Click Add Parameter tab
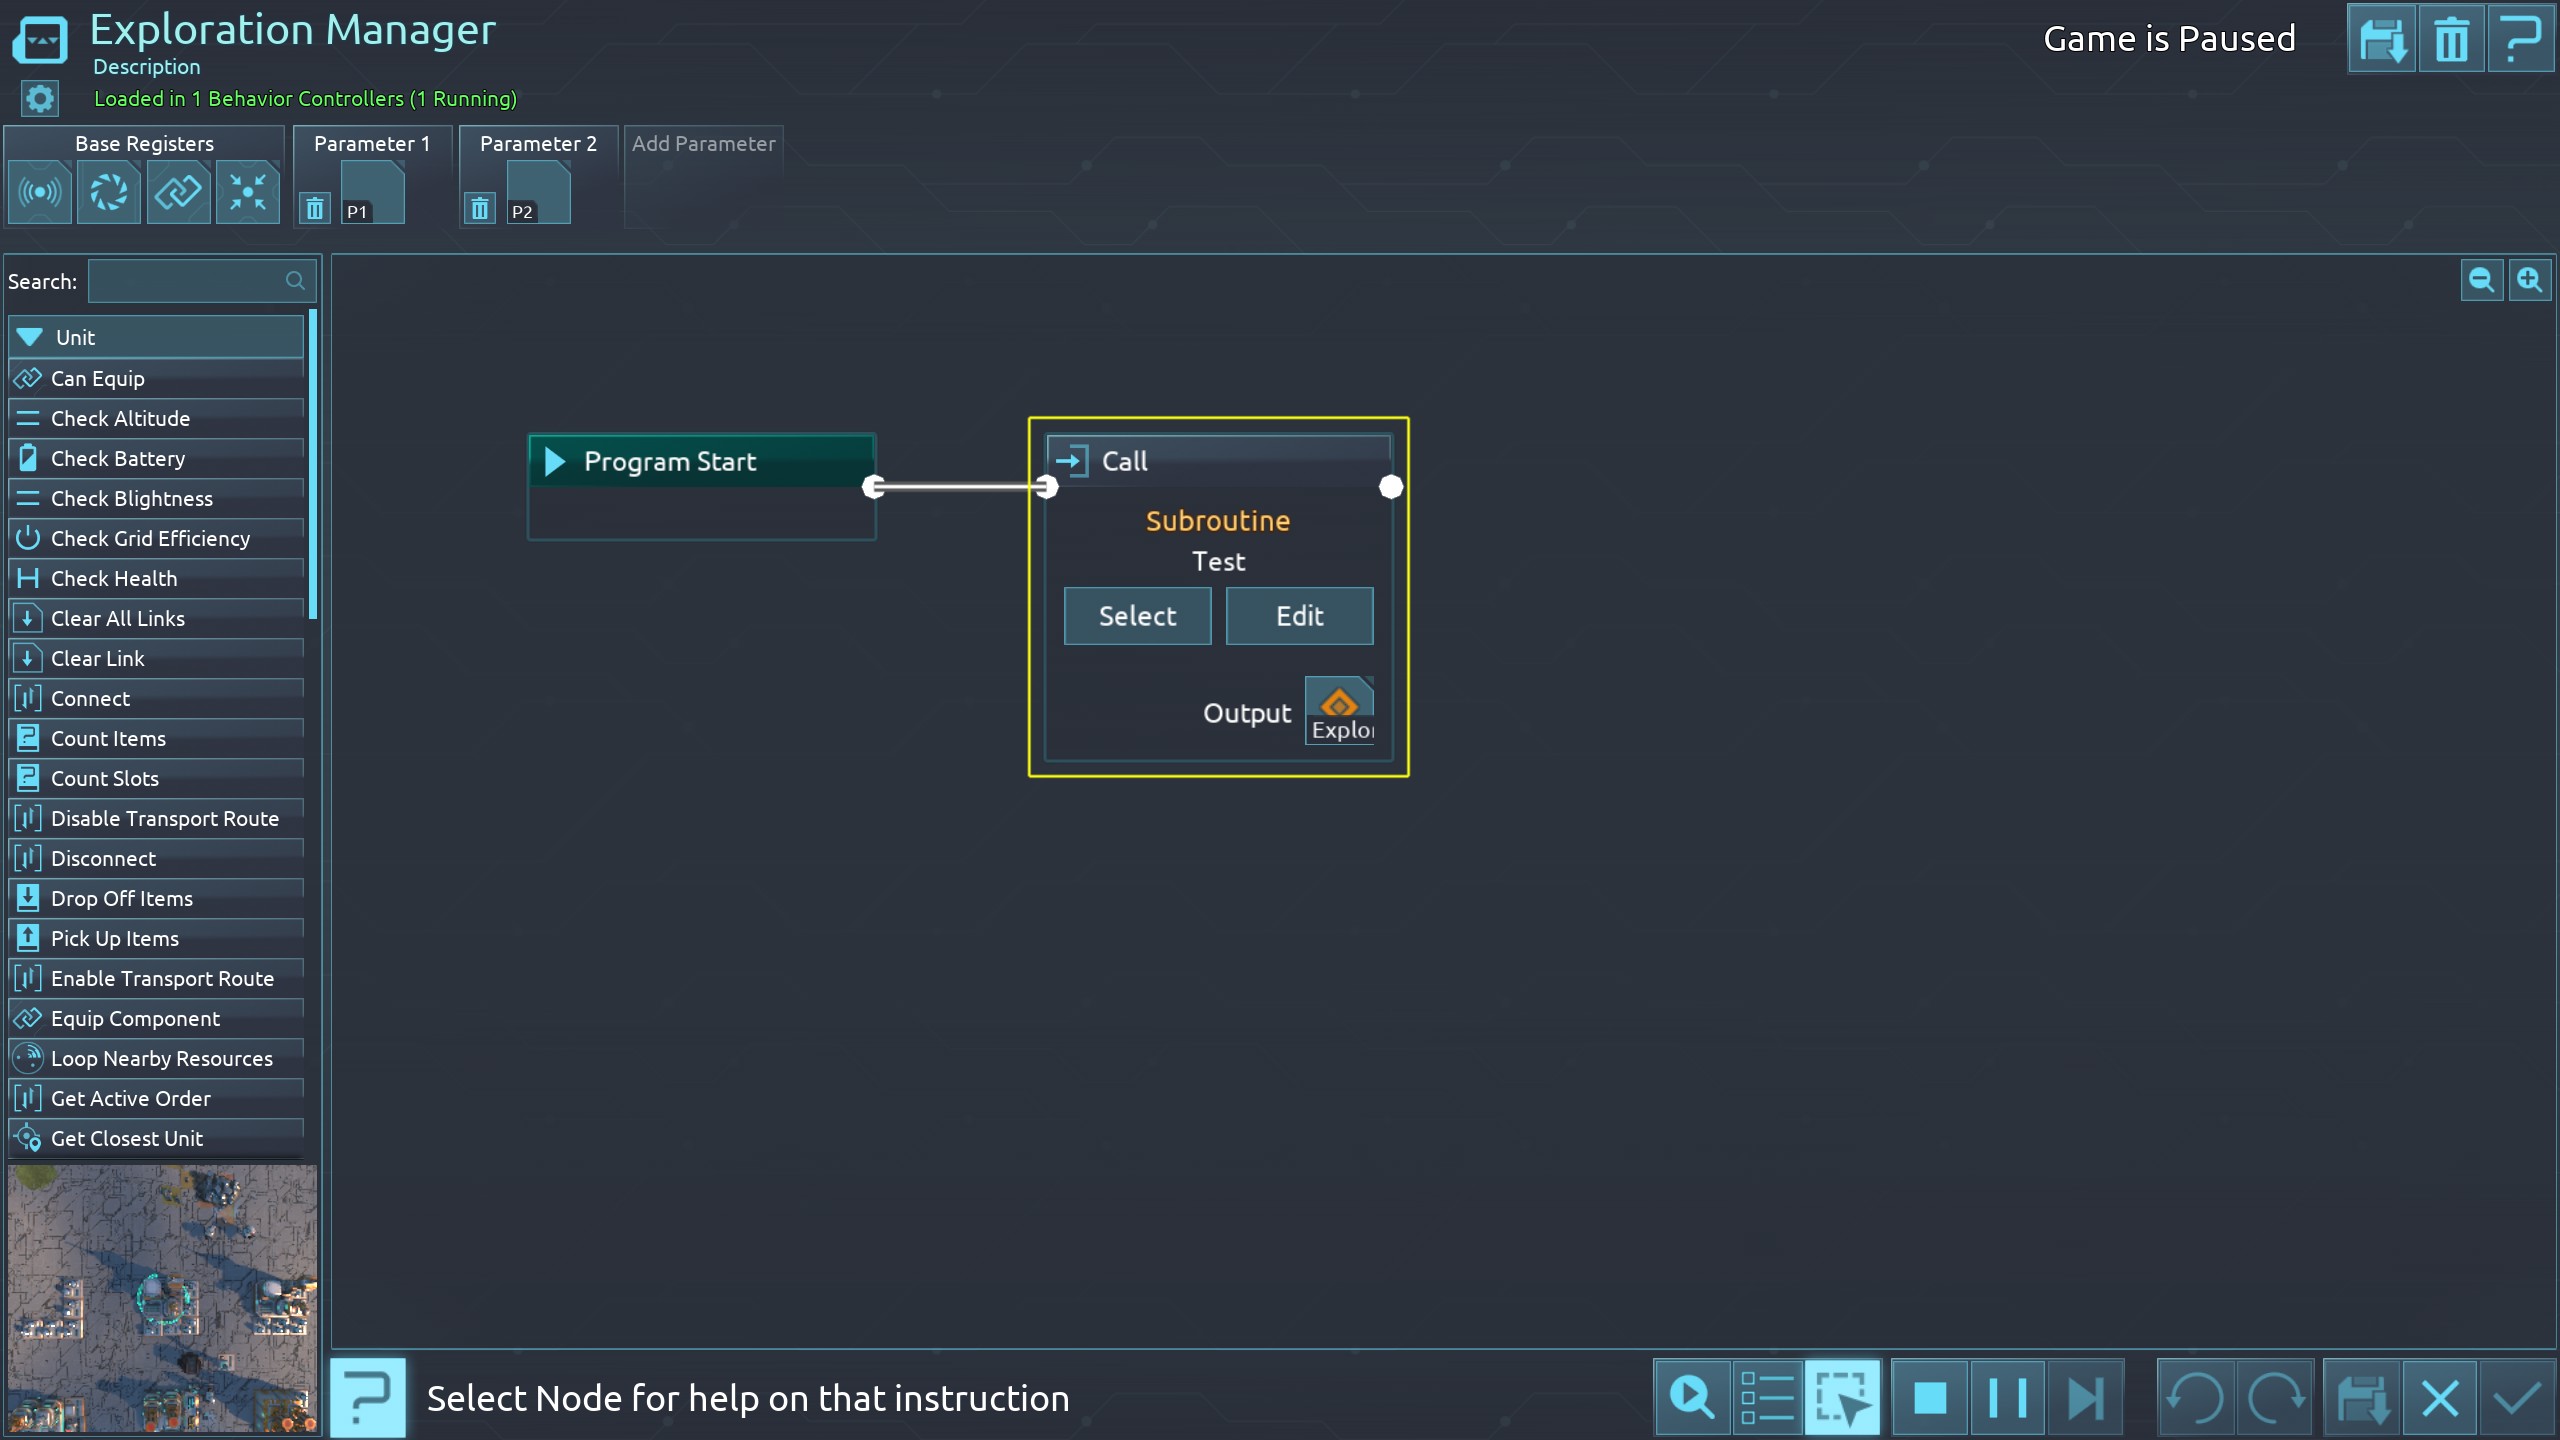 tap(703, 144)
